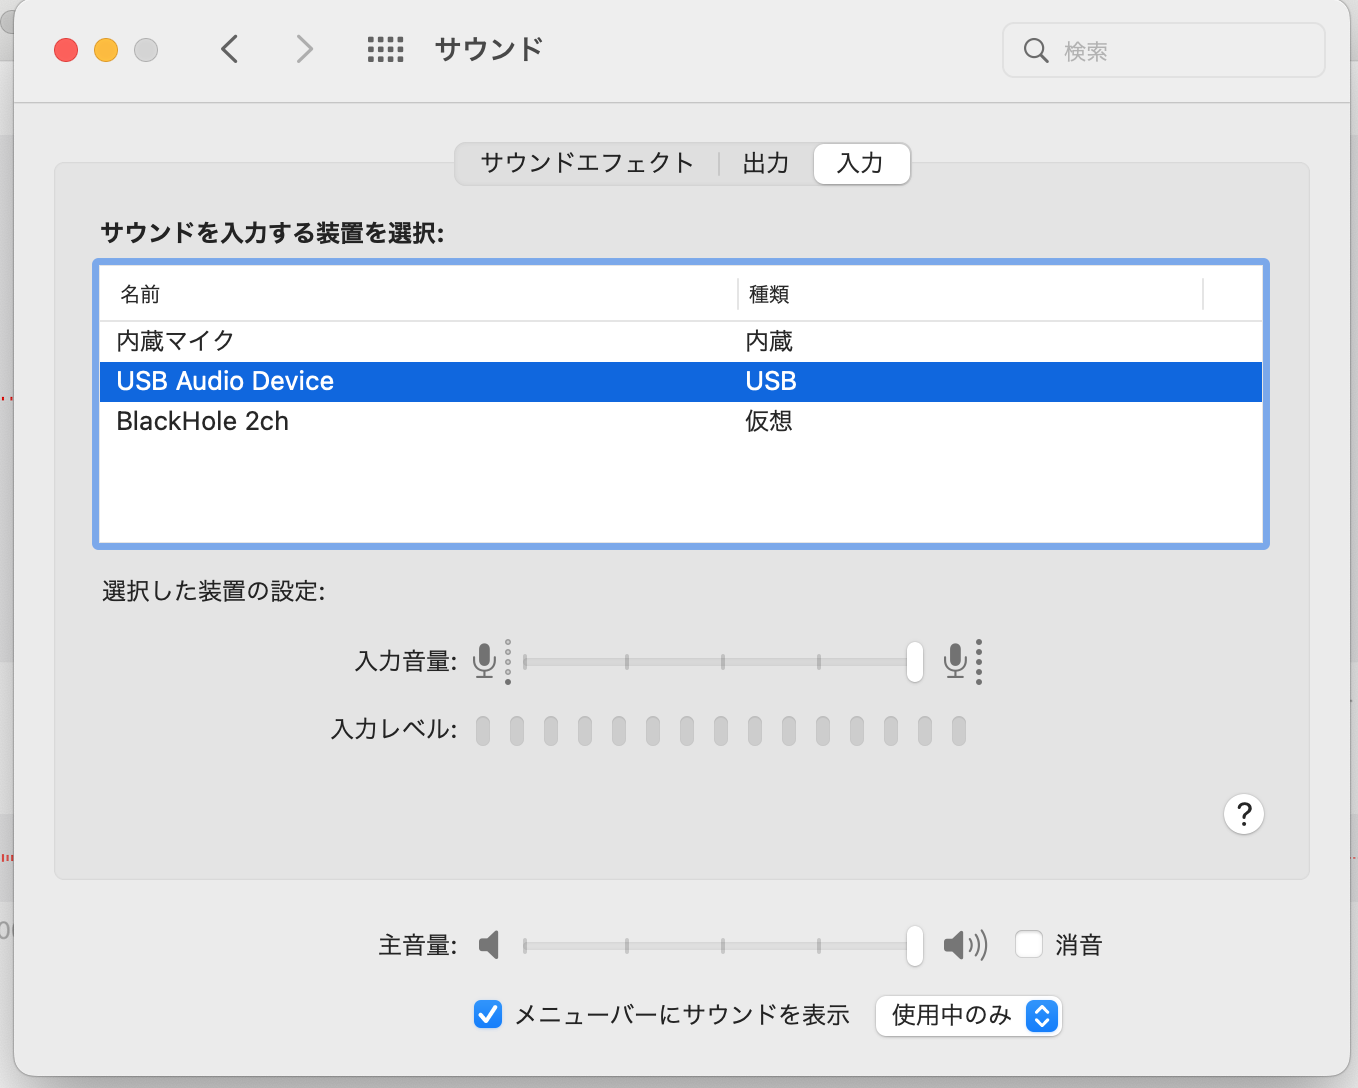Click the 入力音量 slider track
The width and height of the screenshot is (1358, 1088).
point(720,662)
